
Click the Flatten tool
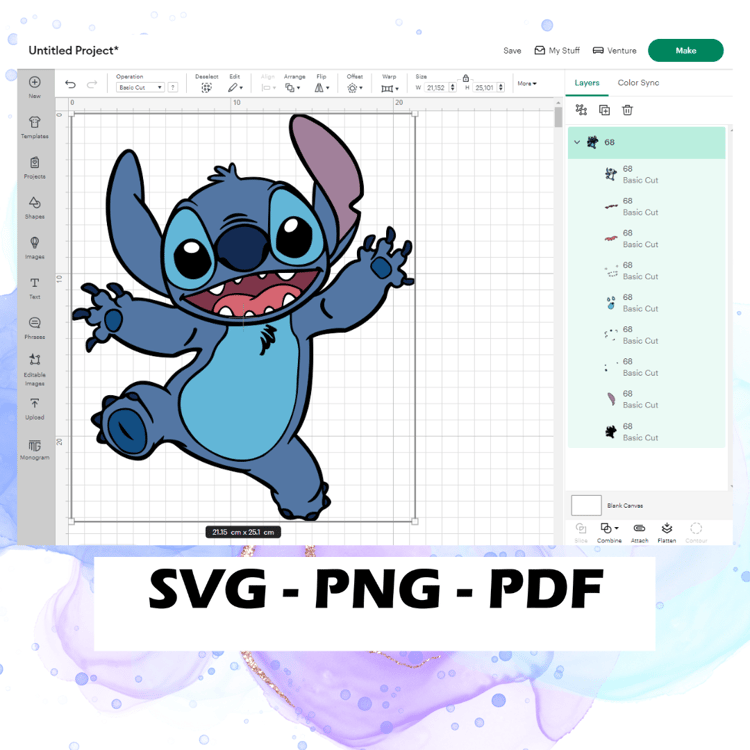(x=667, y=532)
